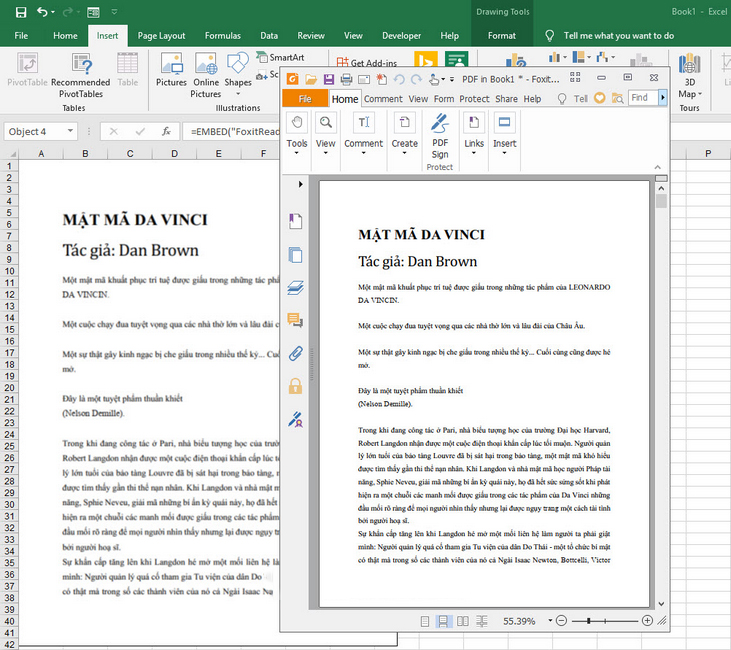731x650 pixels.
Task: Switch Foxit to single page view
Action: pyautogui.click(x=425, y=621)
